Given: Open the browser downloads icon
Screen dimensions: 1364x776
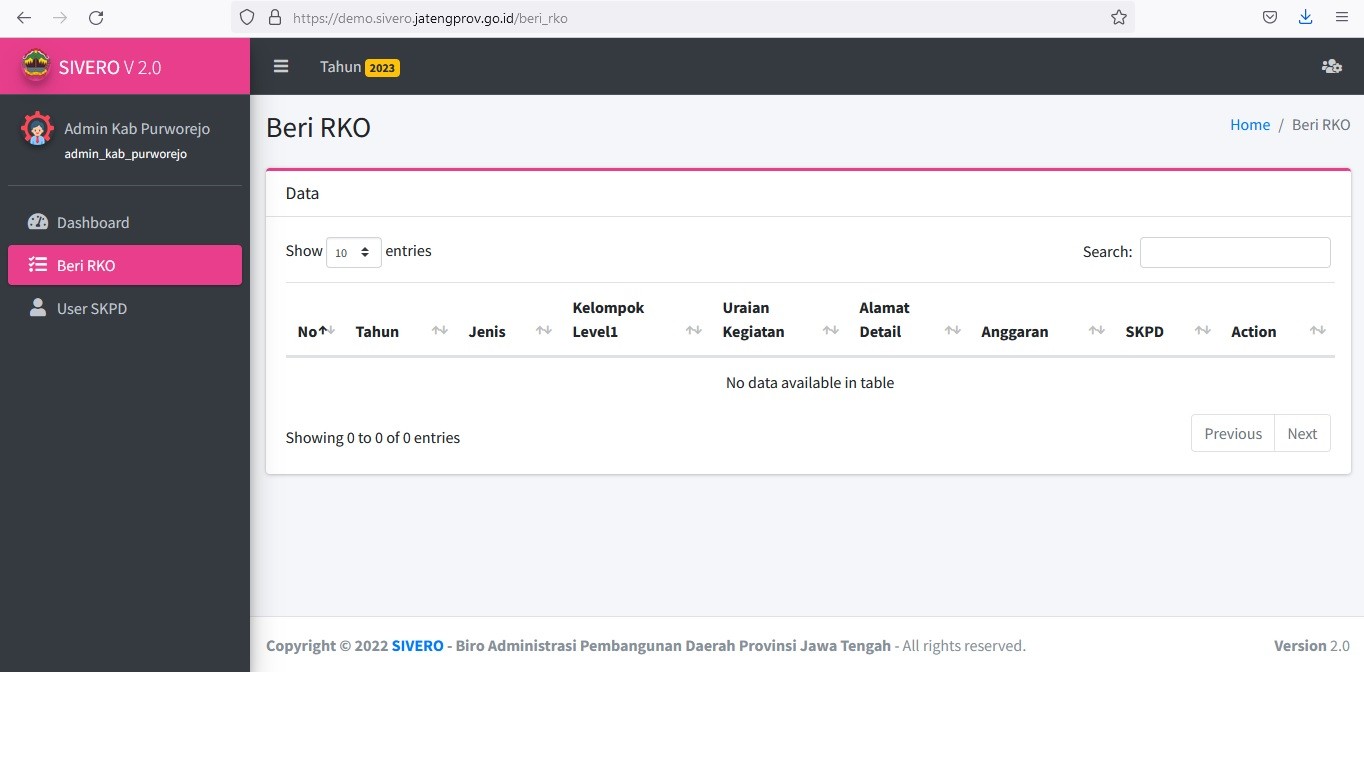Looking at the screenshot, I should pyautogui.click(x=1305, y=17).
